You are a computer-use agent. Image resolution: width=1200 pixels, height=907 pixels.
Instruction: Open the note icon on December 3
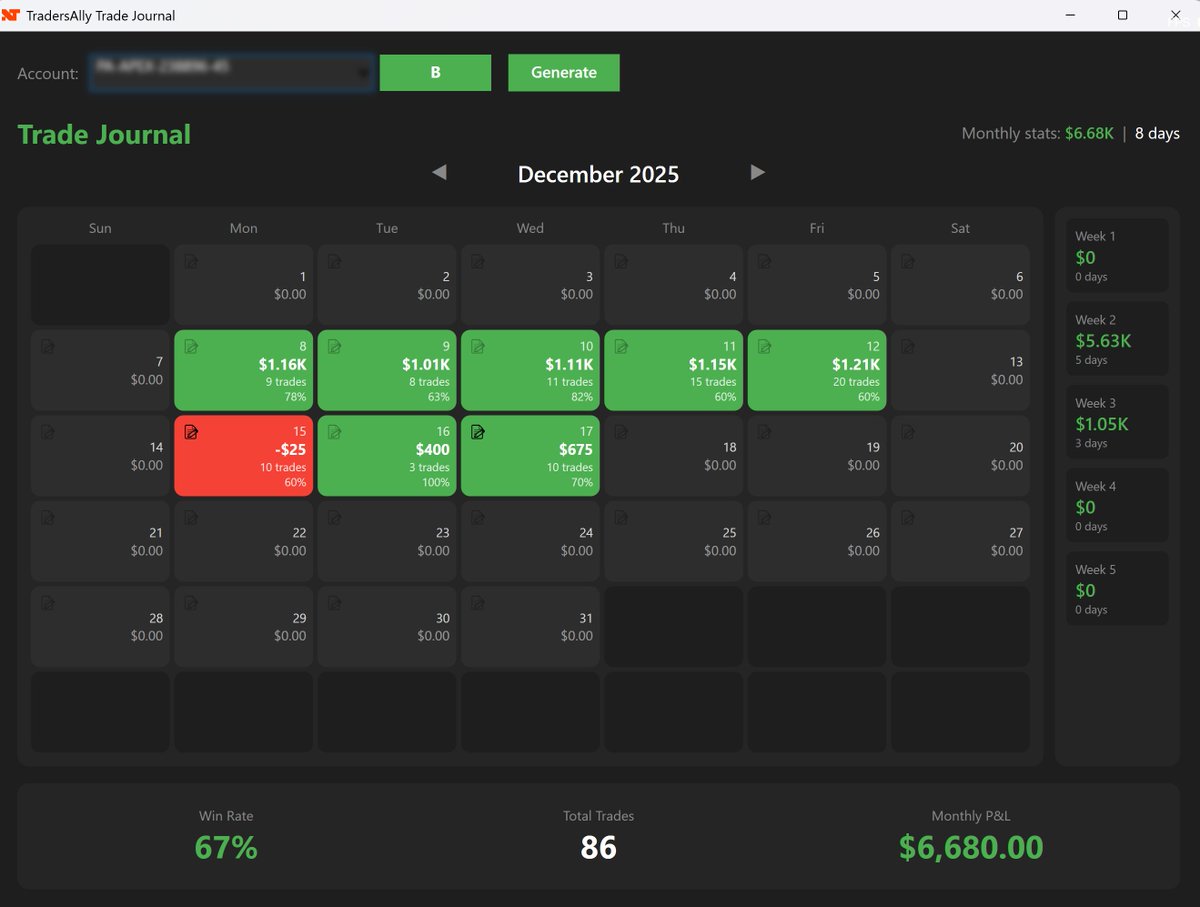[478, 262]
